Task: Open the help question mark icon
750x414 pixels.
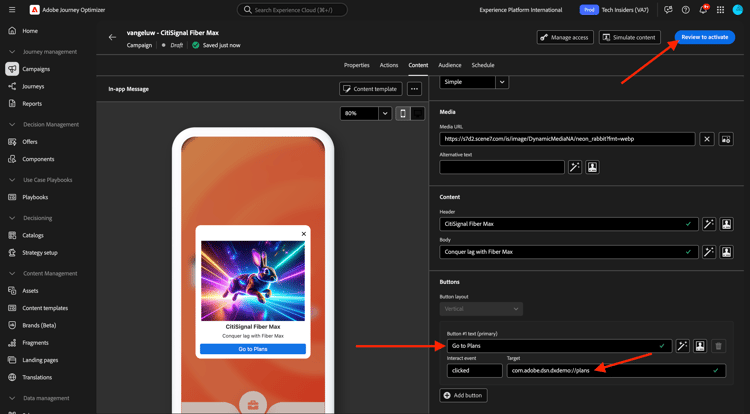Action: (x=685, y=10)
